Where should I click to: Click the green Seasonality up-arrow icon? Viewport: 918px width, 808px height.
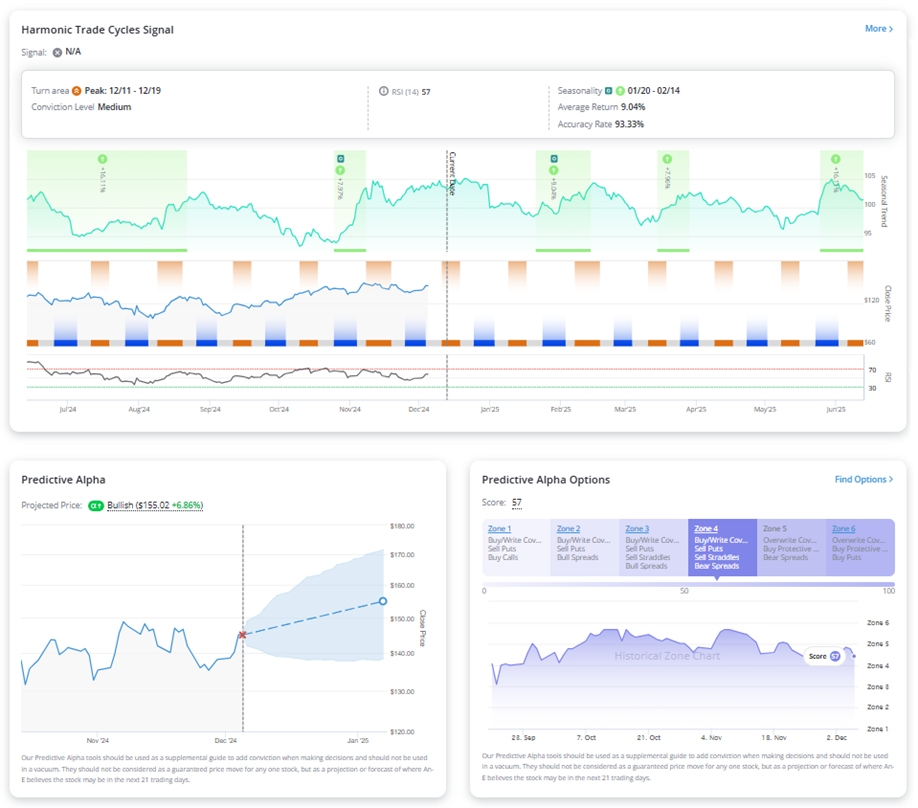click(x=620, y=91)
